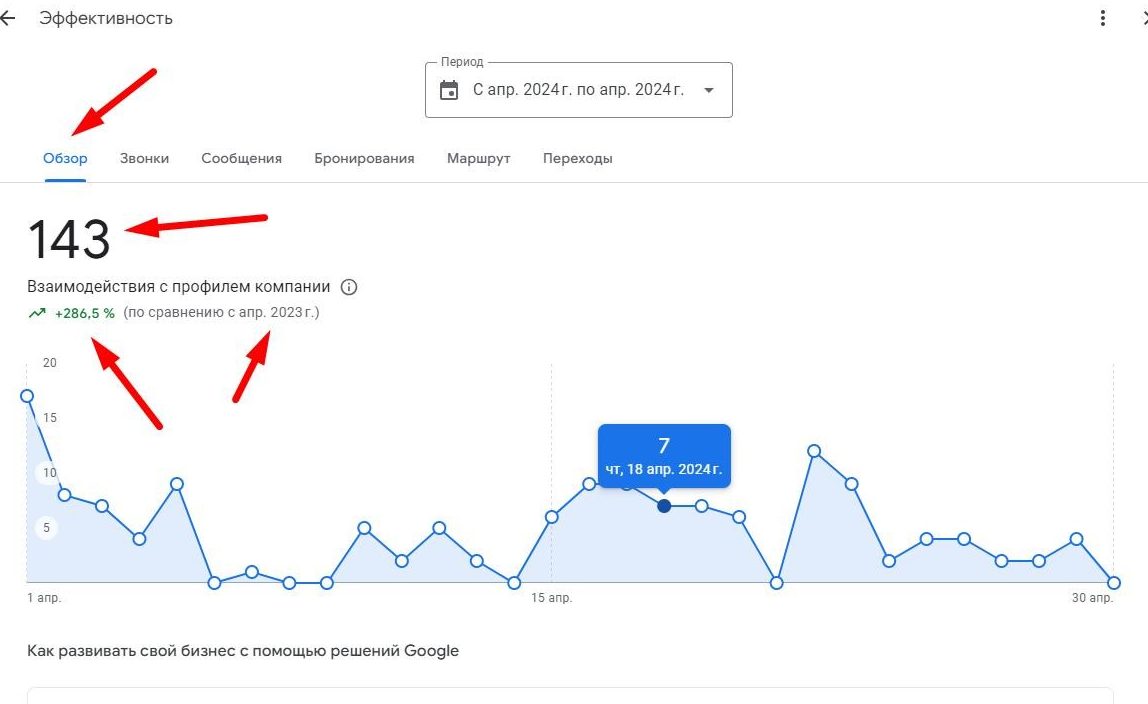
Task: Click the data point at 15 апр. gridline
Action: coord(551,517)
